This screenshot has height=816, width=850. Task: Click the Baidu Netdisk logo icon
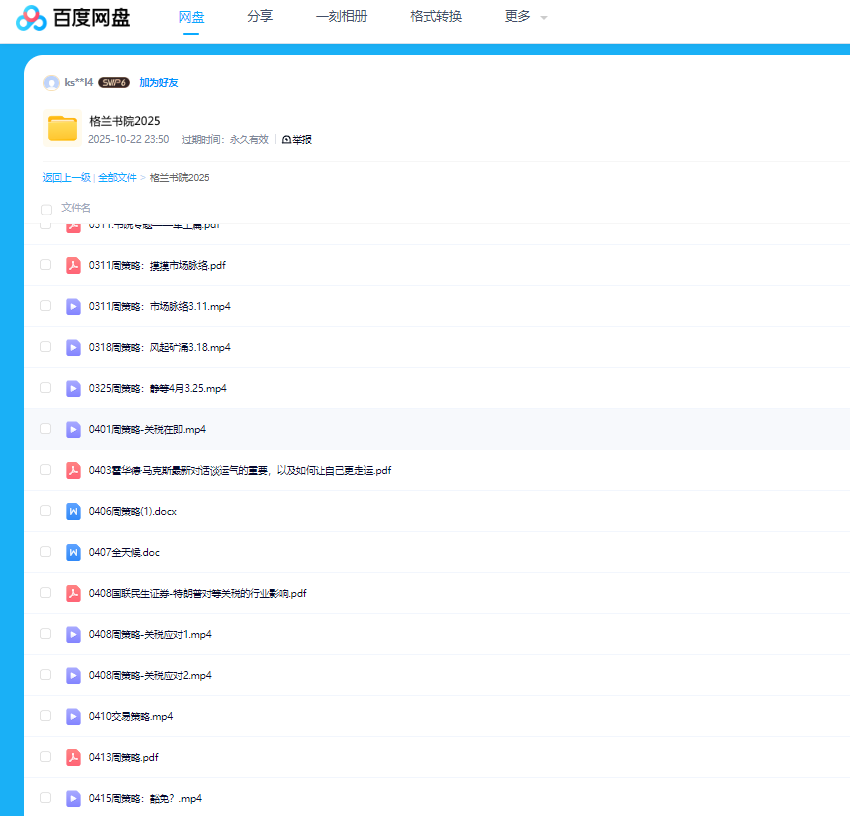click(30, 18)
